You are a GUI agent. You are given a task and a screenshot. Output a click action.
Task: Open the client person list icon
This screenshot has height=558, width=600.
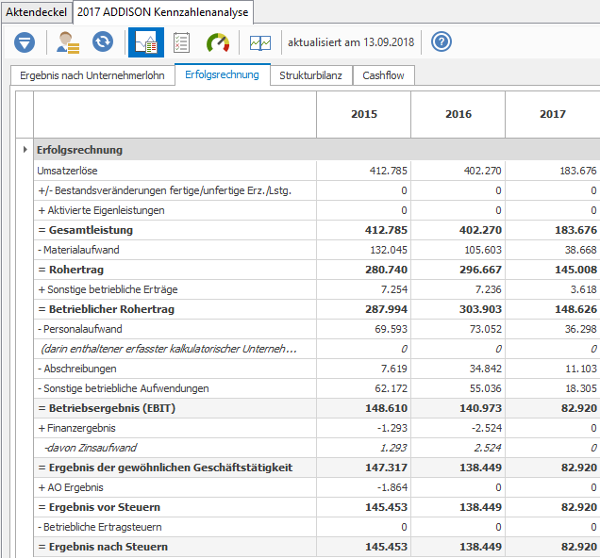(68, 42)
